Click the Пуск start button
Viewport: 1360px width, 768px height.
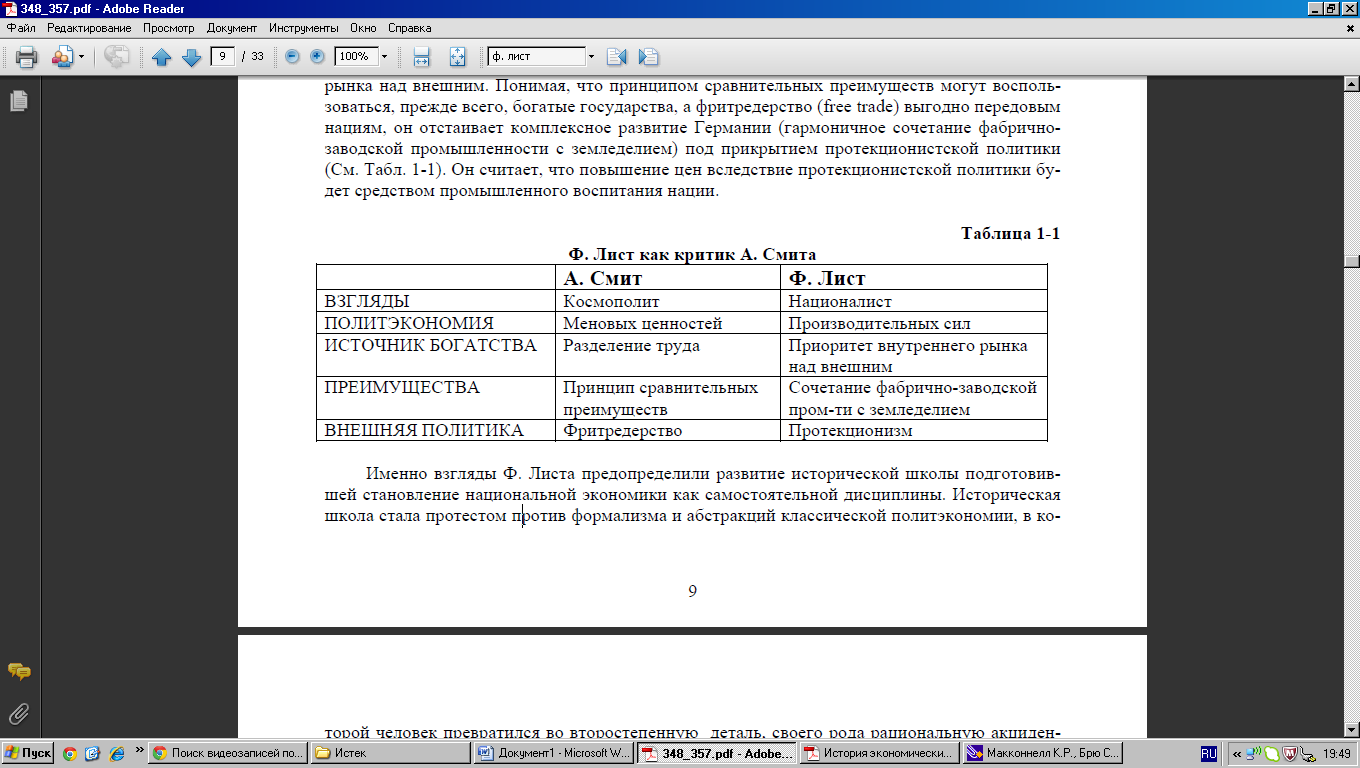coord(28,753)
